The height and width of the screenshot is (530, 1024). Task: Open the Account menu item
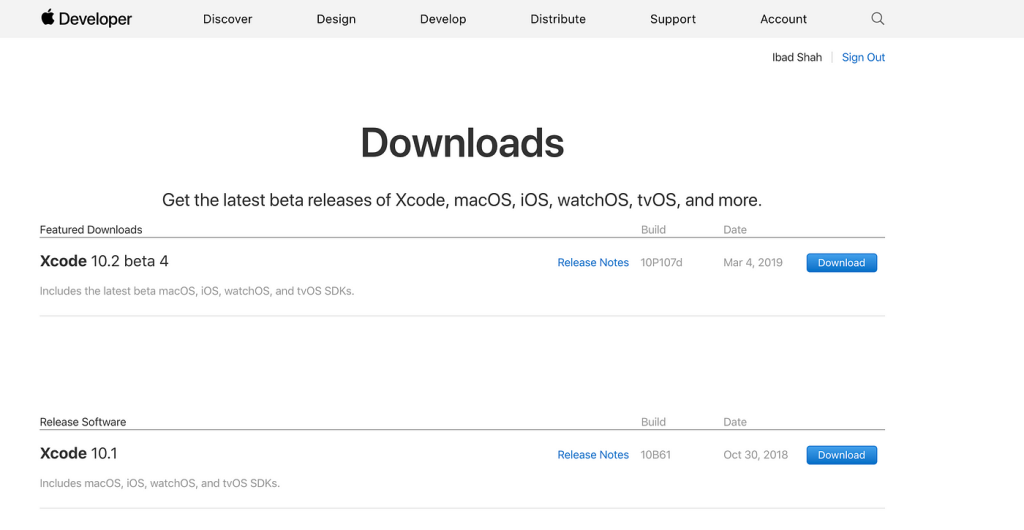pos(783,19)
